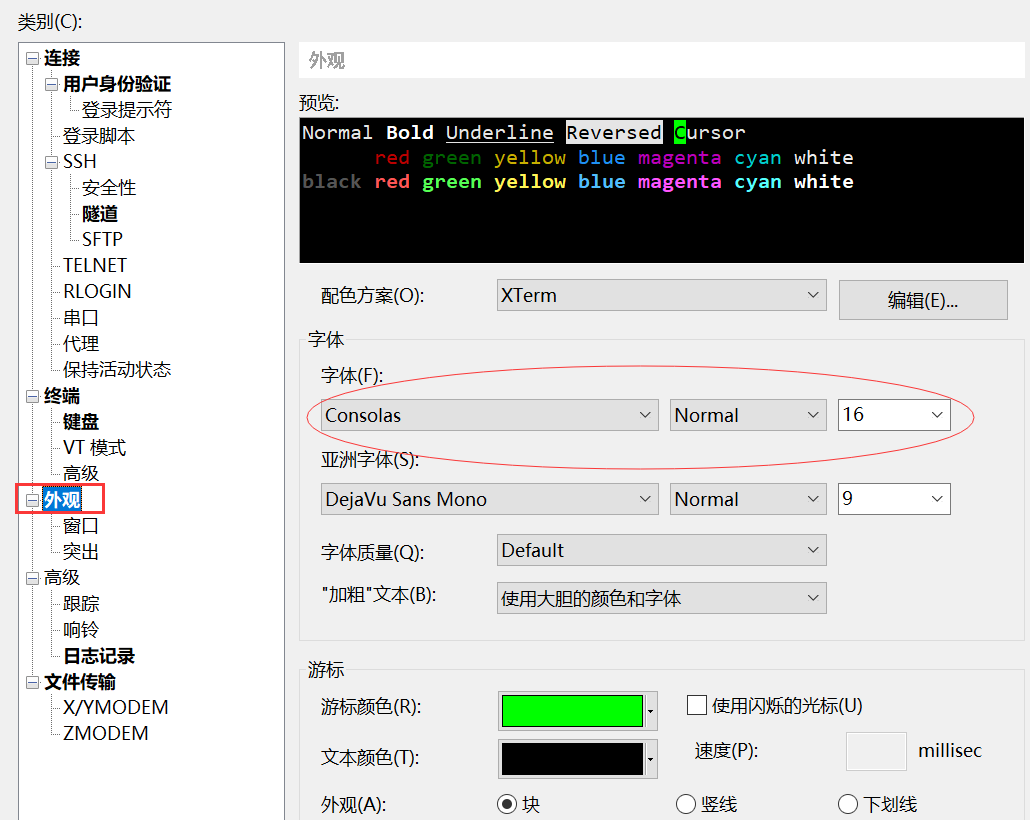This screenshot has width=1030, height=820.
Task: Collapse the 连接 tree node
Action: point(32,58)
